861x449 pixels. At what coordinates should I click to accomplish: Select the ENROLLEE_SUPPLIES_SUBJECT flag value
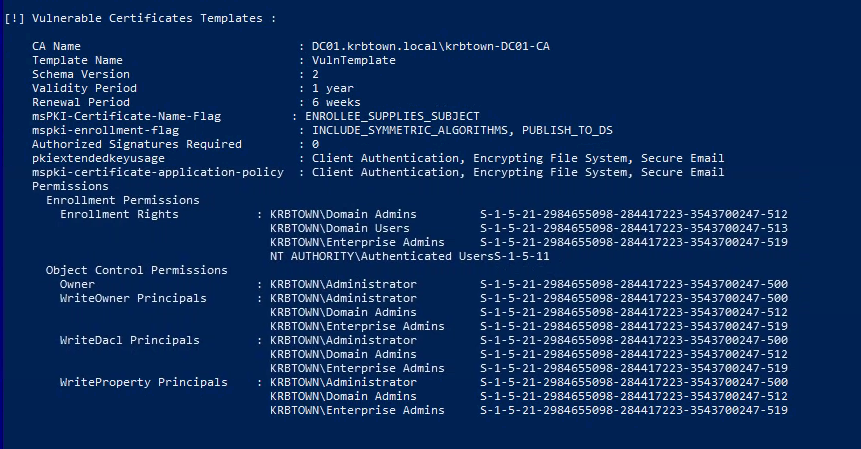coord(392,116)
